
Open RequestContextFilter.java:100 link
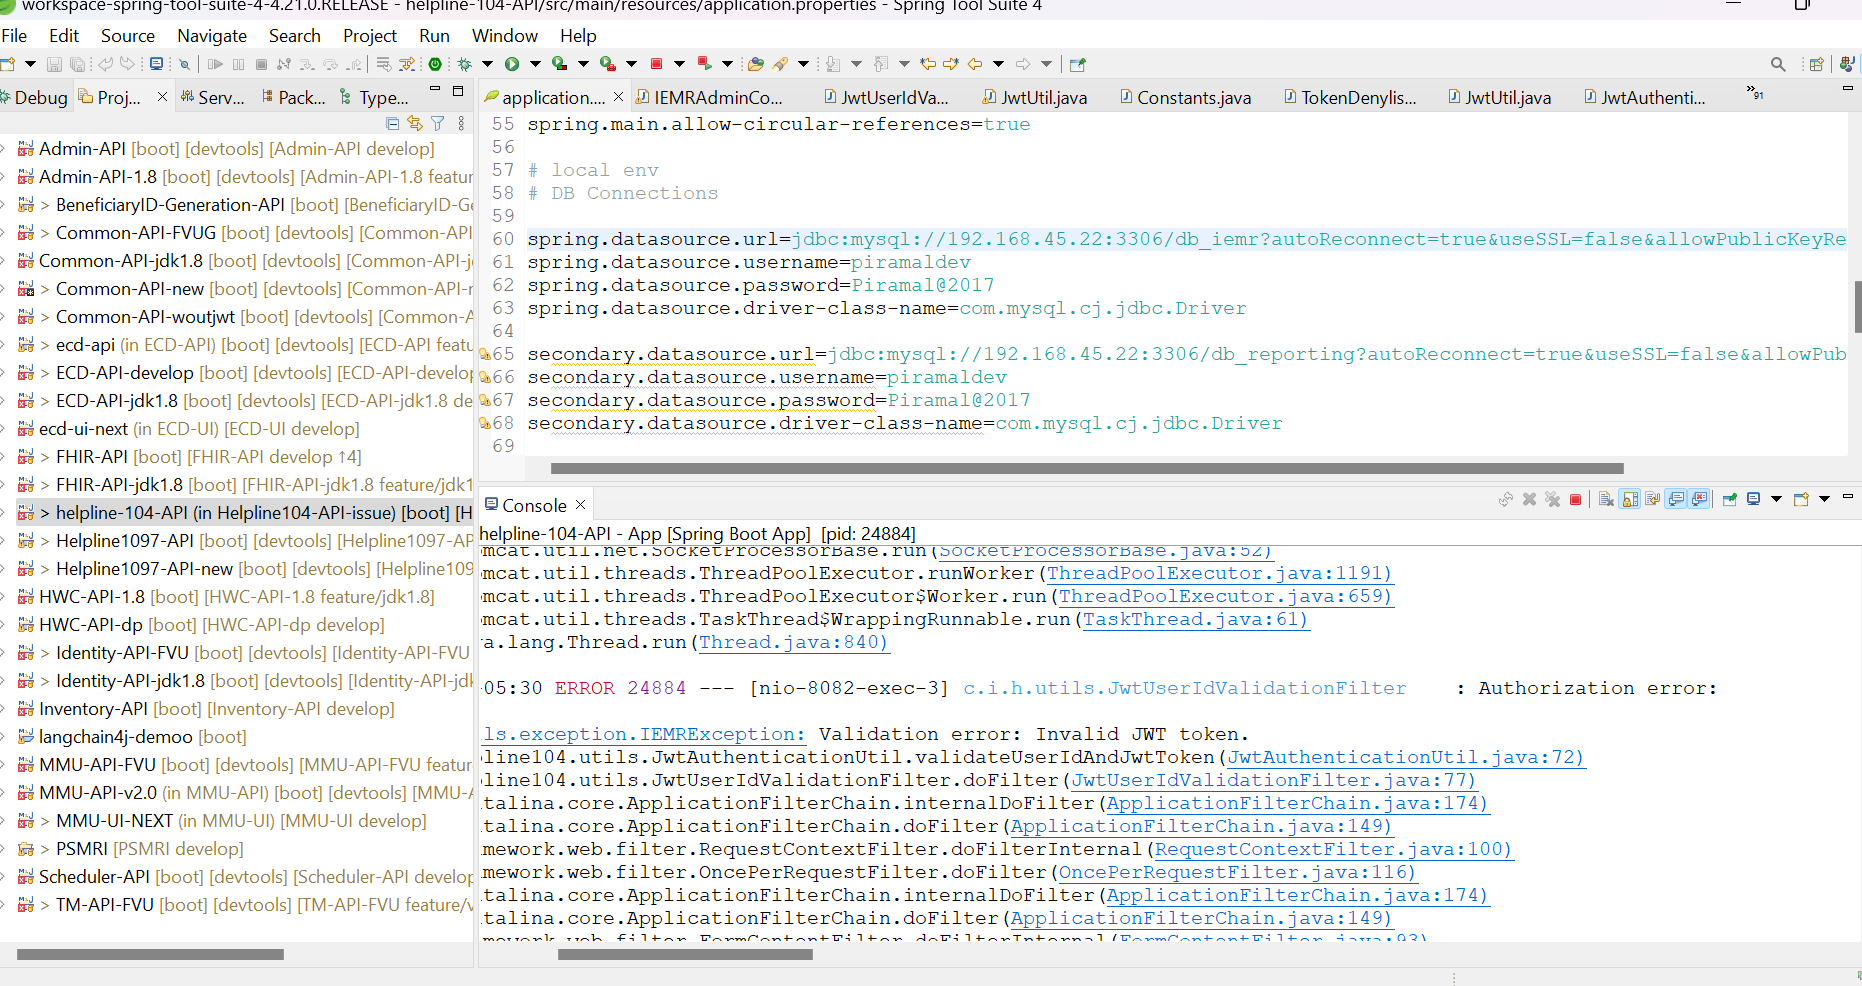click(1333, 849)
